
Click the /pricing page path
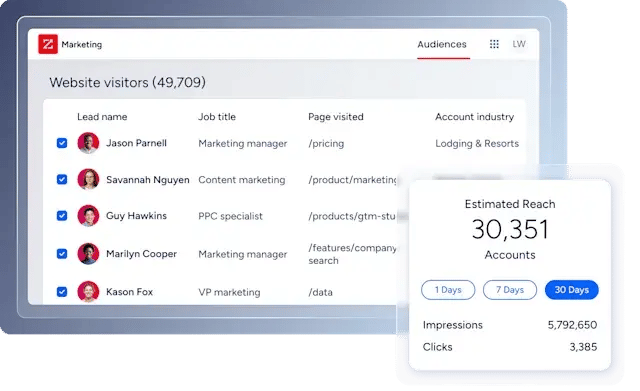coord(326,144)
